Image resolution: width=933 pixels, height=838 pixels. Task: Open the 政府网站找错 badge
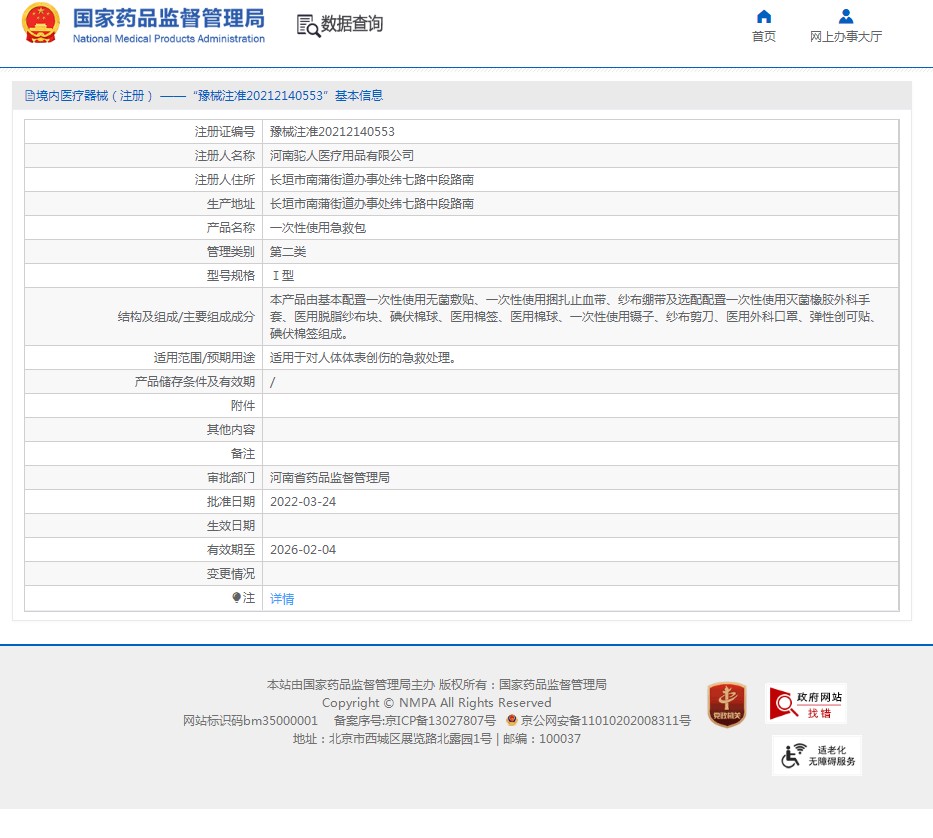806,703
